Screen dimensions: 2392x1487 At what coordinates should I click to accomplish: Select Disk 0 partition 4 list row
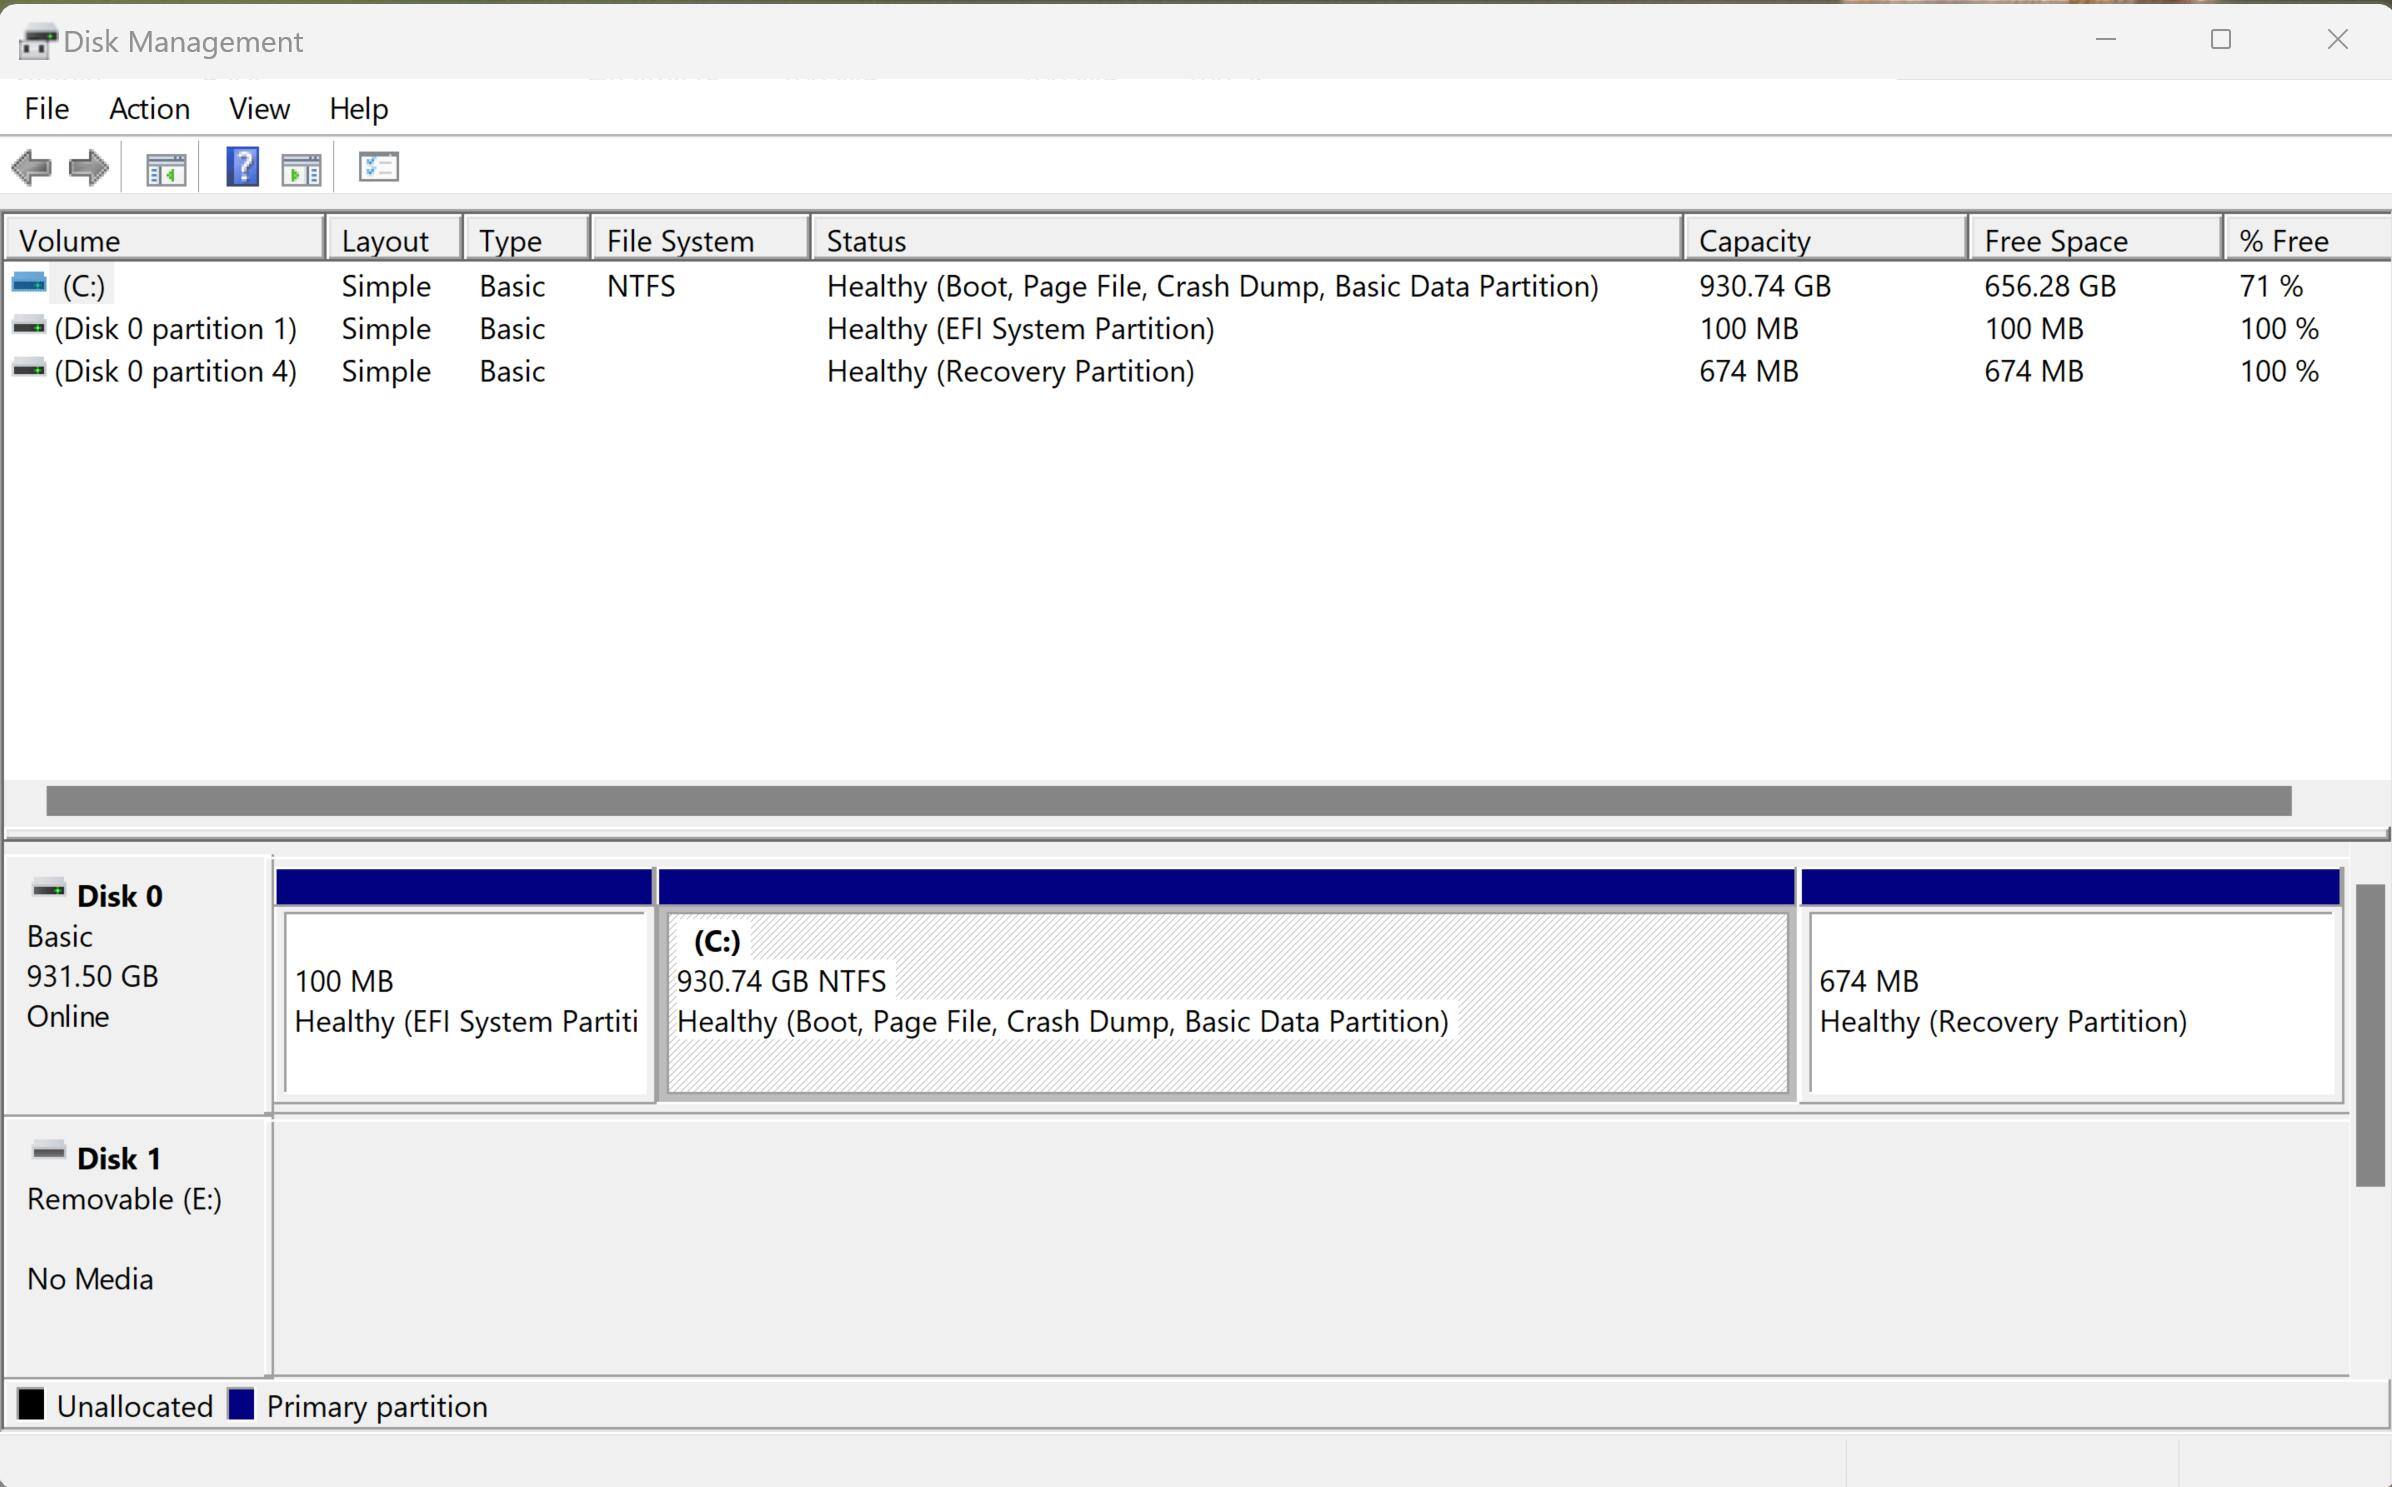point(175,372)
